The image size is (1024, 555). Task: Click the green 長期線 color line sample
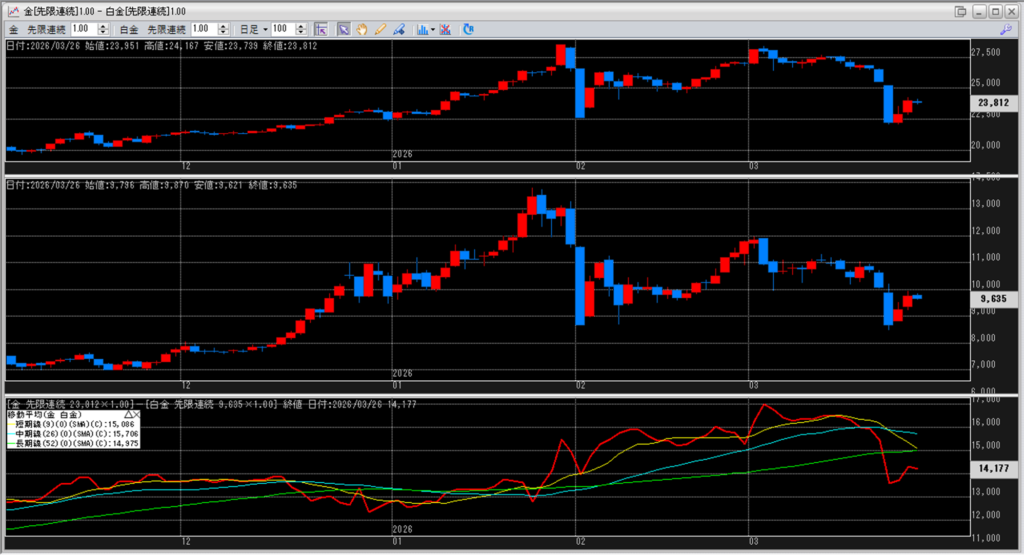(x=11, y=443)
